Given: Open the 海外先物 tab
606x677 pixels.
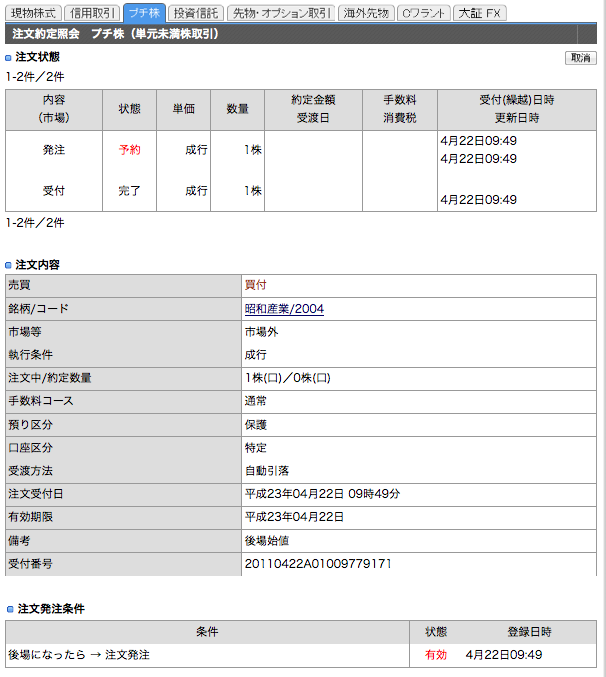Looking at the screenshot, I should [x=366, y=13].
